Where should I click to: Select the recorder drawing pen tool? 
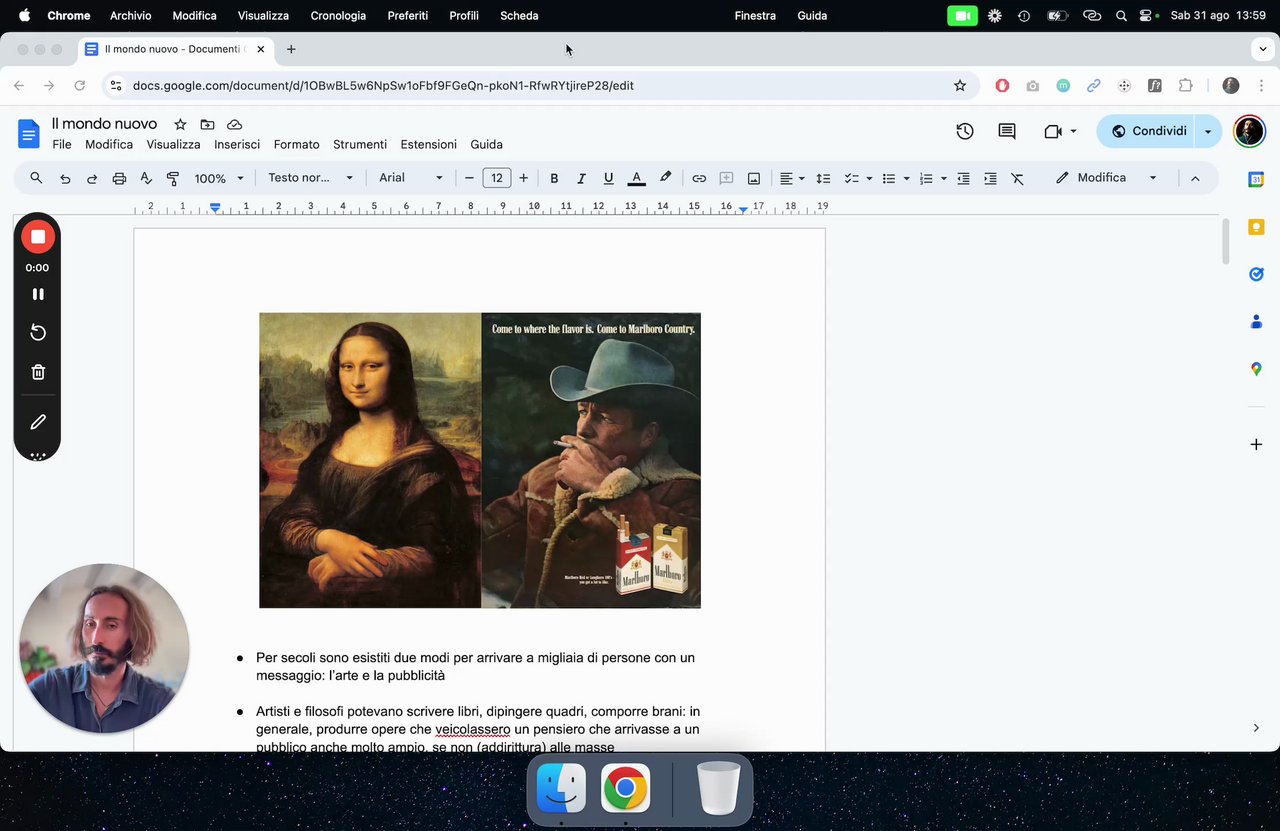click(x=38, y=422)
